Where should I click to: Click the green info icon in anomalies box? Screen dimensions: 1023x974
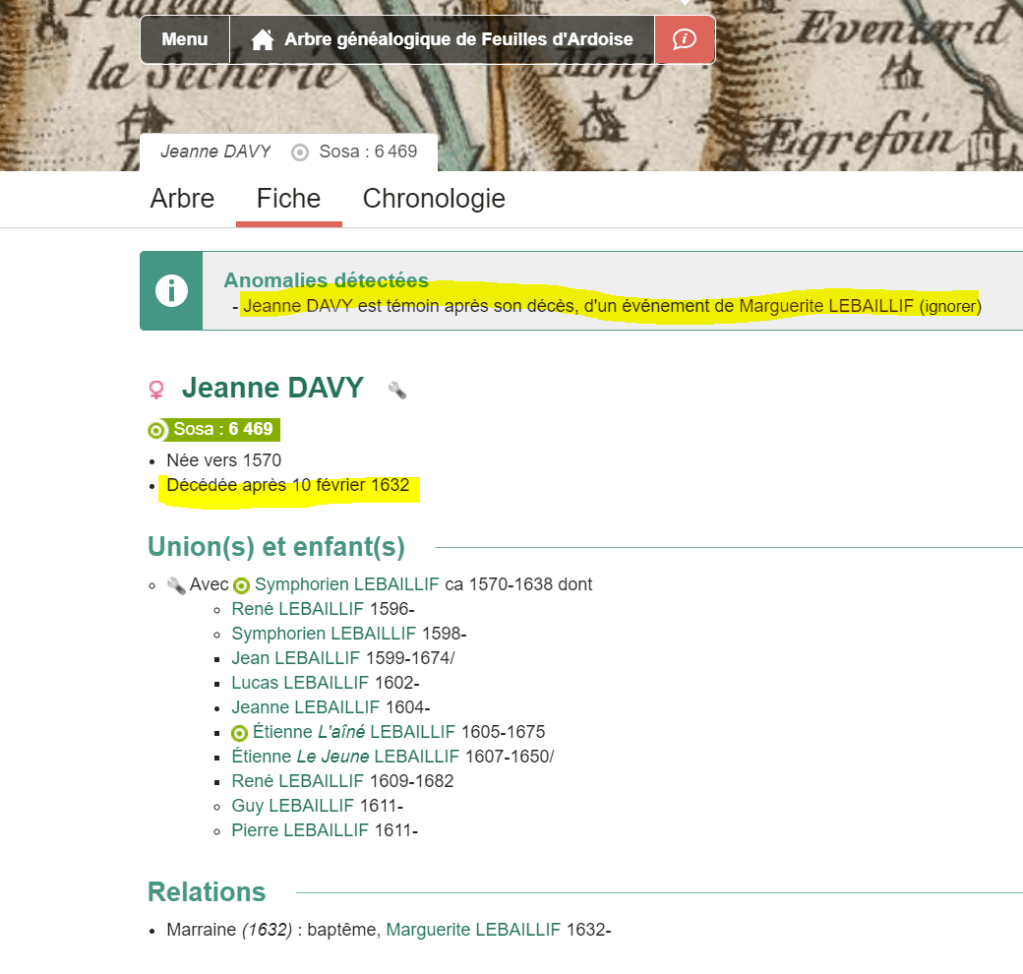[x=172, y=291]
